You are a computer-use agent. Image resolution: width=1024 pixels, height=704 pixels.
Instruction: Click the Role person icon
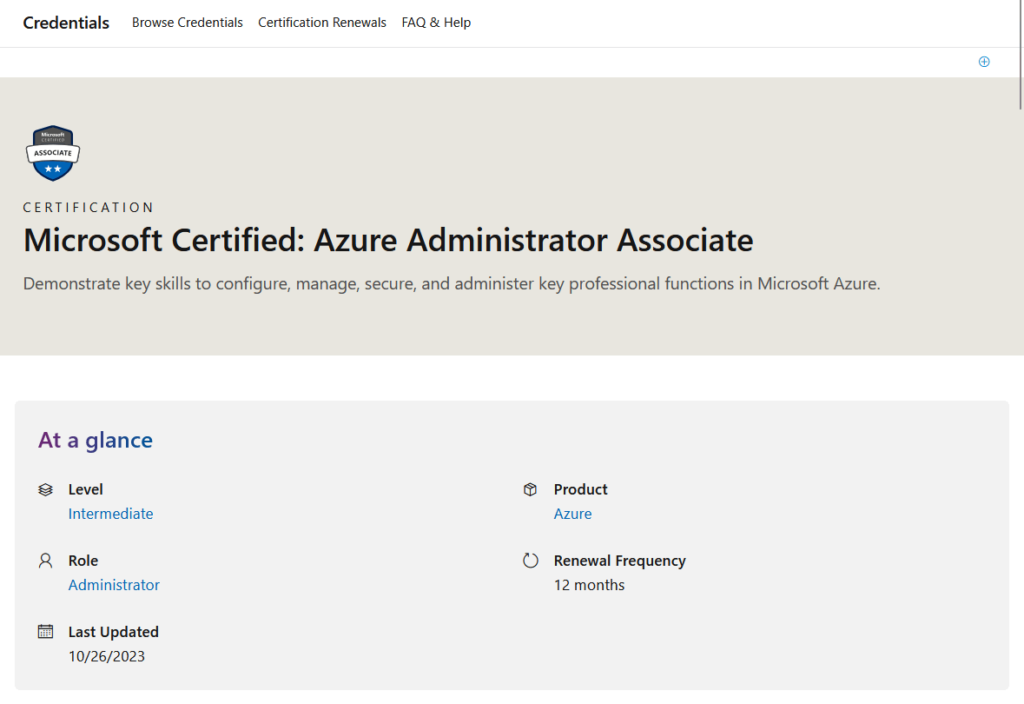(45, 560)
